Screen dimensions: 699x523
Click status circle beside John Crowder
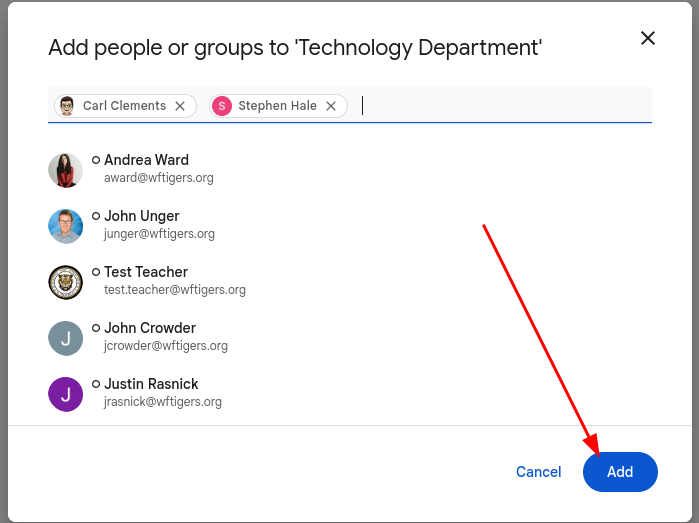coord(96,328)
